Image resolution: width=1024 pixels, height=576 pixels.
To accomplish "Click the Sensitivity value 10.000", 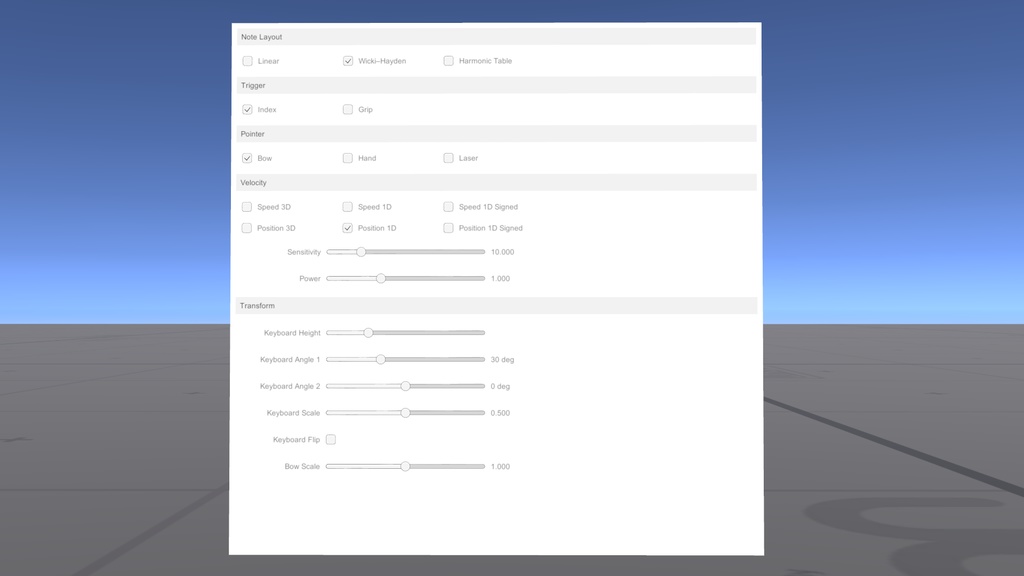I will tap(503, 252).
